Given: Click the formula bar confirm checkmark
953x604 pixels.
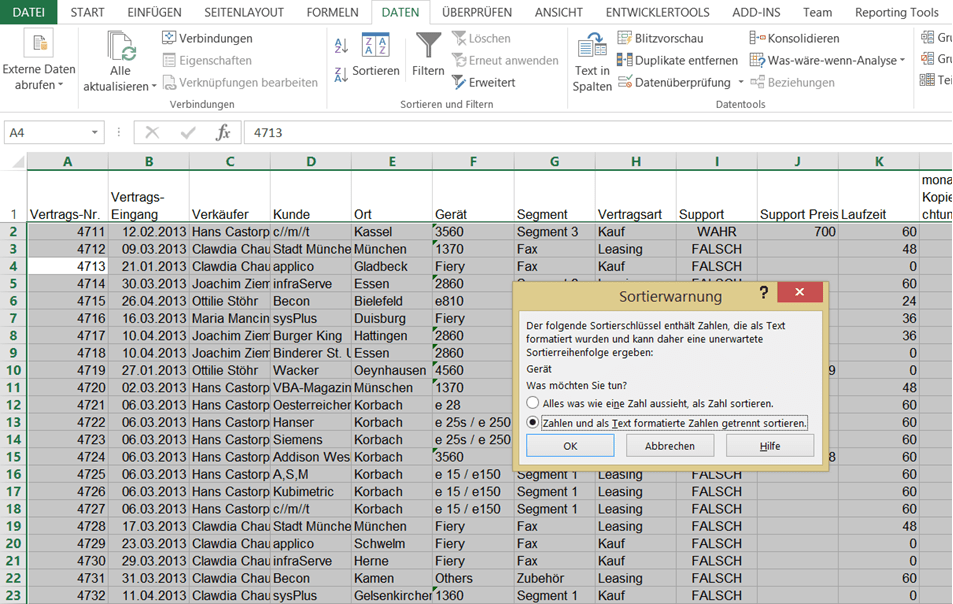Looking at the screenshot, I should pyautogui.click(x=188, y=132).
